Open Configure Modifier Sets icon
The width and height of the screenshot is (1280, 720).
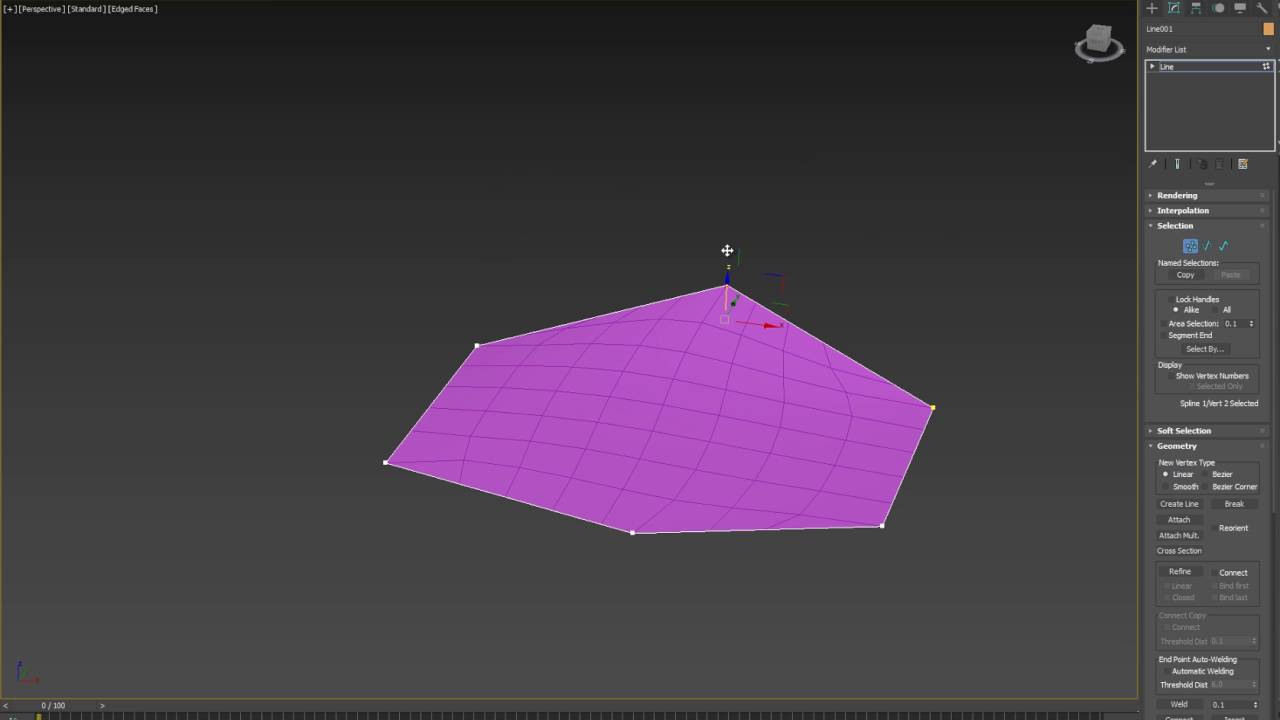[1243, 164]
